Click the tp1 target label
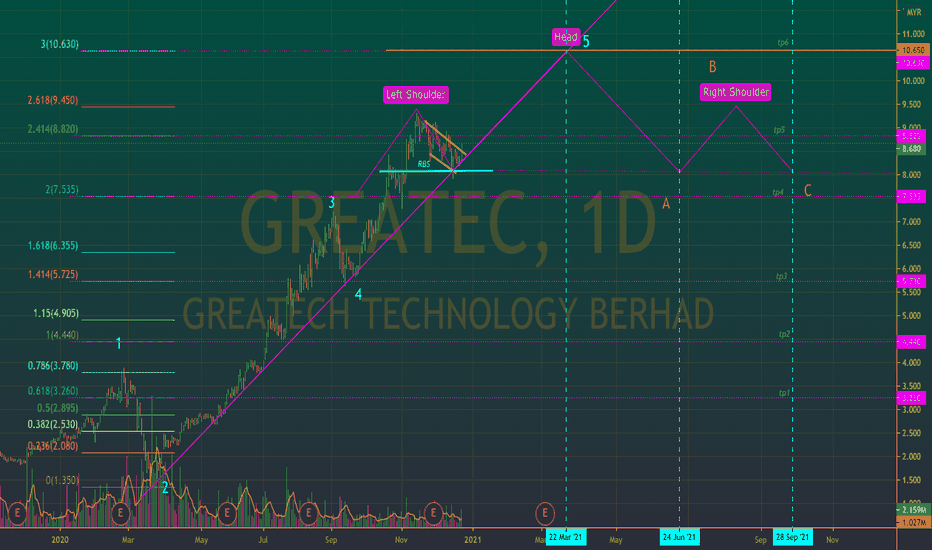Screen dimensions: 932x550 point(784,392)
